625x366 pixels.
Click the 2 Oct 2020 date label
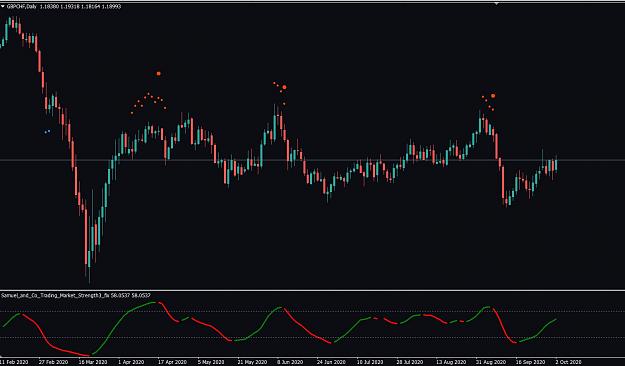pos(568,362)
